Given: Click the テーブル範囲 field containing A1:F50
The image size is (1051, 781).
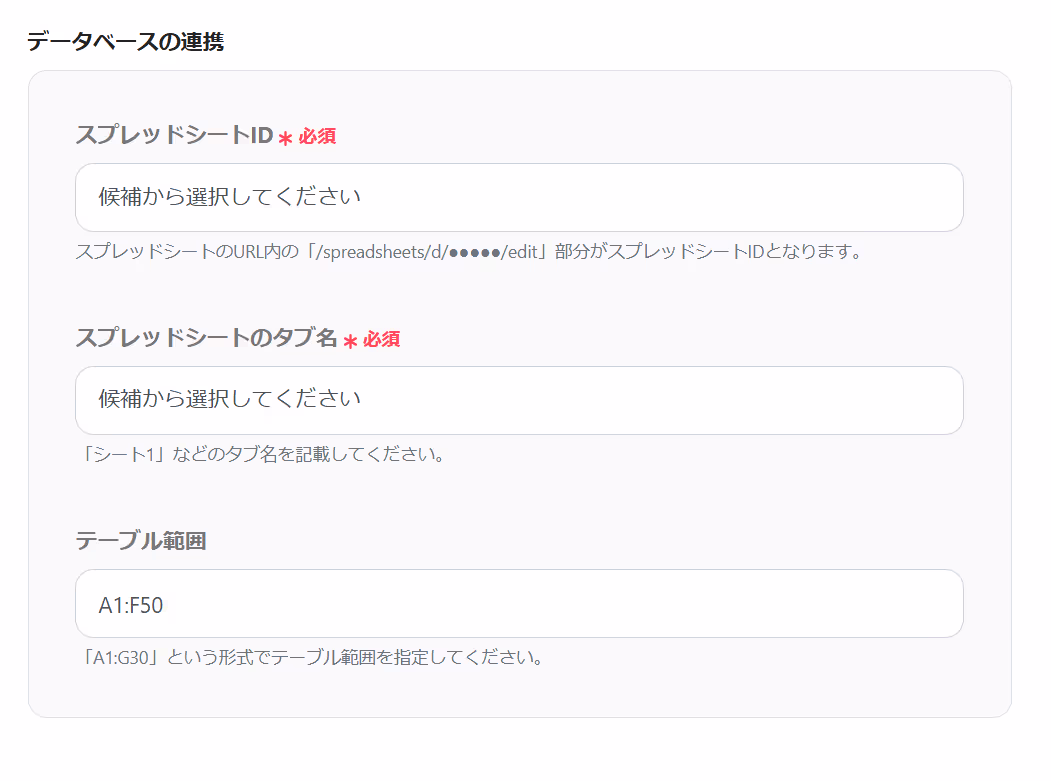Looking at the screenshot, I should pos(519,603).
